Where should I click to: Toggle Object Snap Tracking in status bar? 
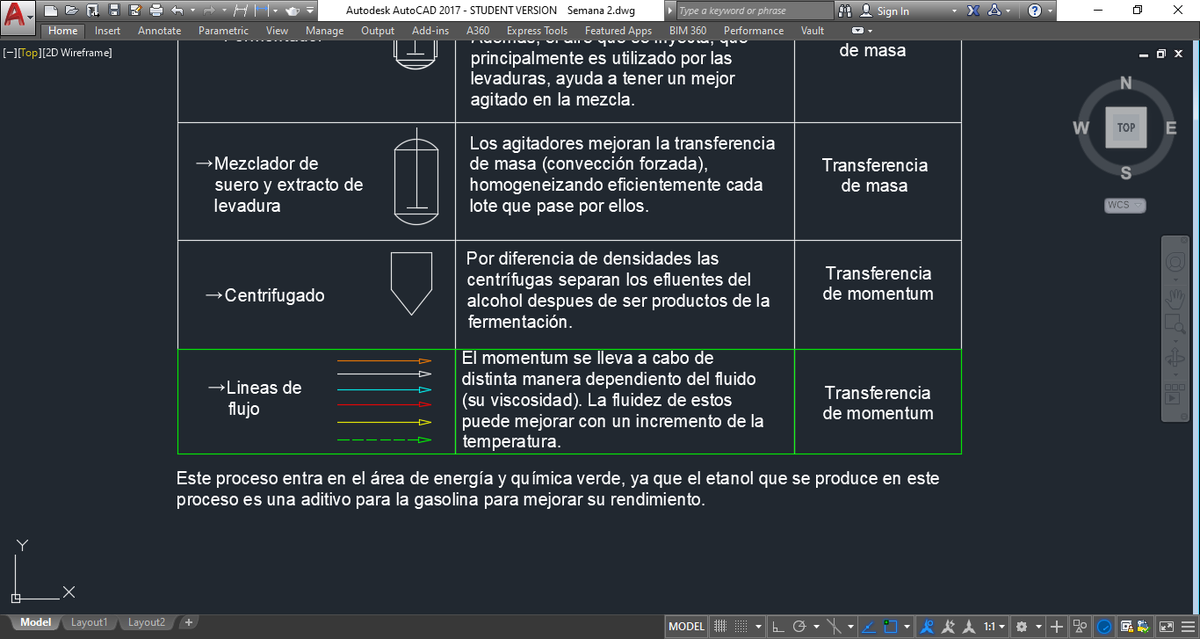coord(868,627)
